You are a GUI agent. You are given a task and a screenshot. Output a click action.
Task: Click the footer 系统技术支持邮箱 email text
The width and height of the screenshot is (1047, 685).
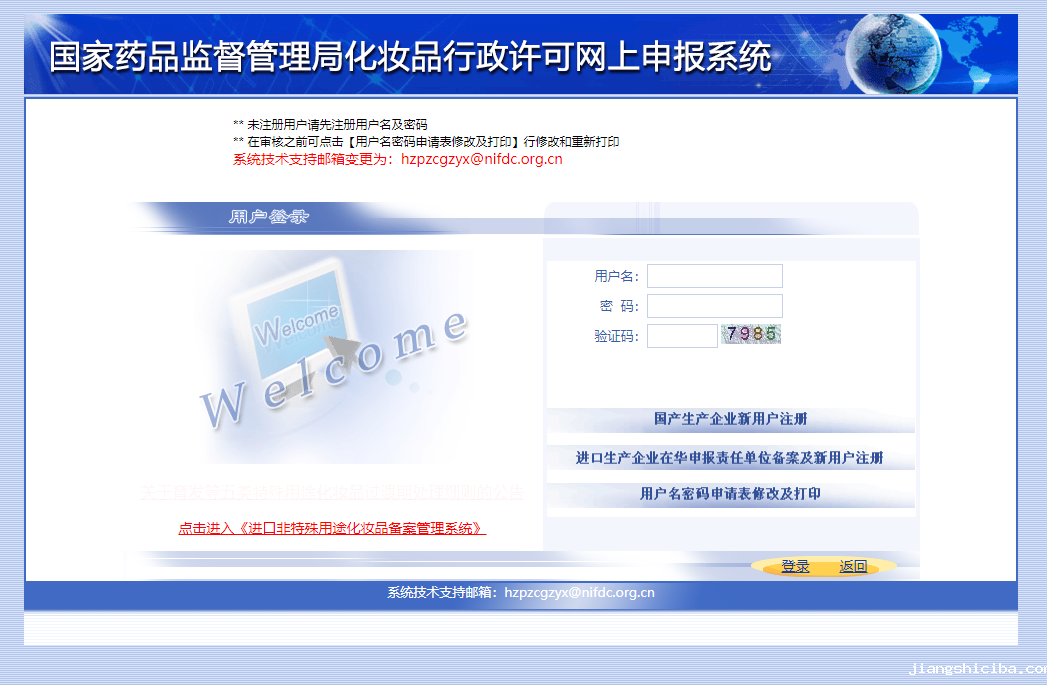pos(521,593)
